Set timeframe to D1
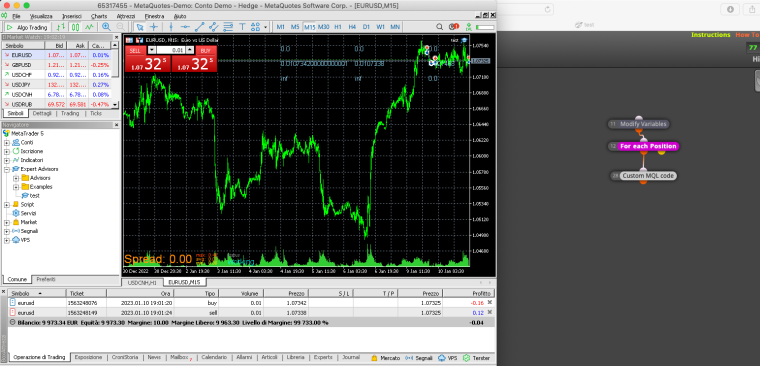 (366, 27)
